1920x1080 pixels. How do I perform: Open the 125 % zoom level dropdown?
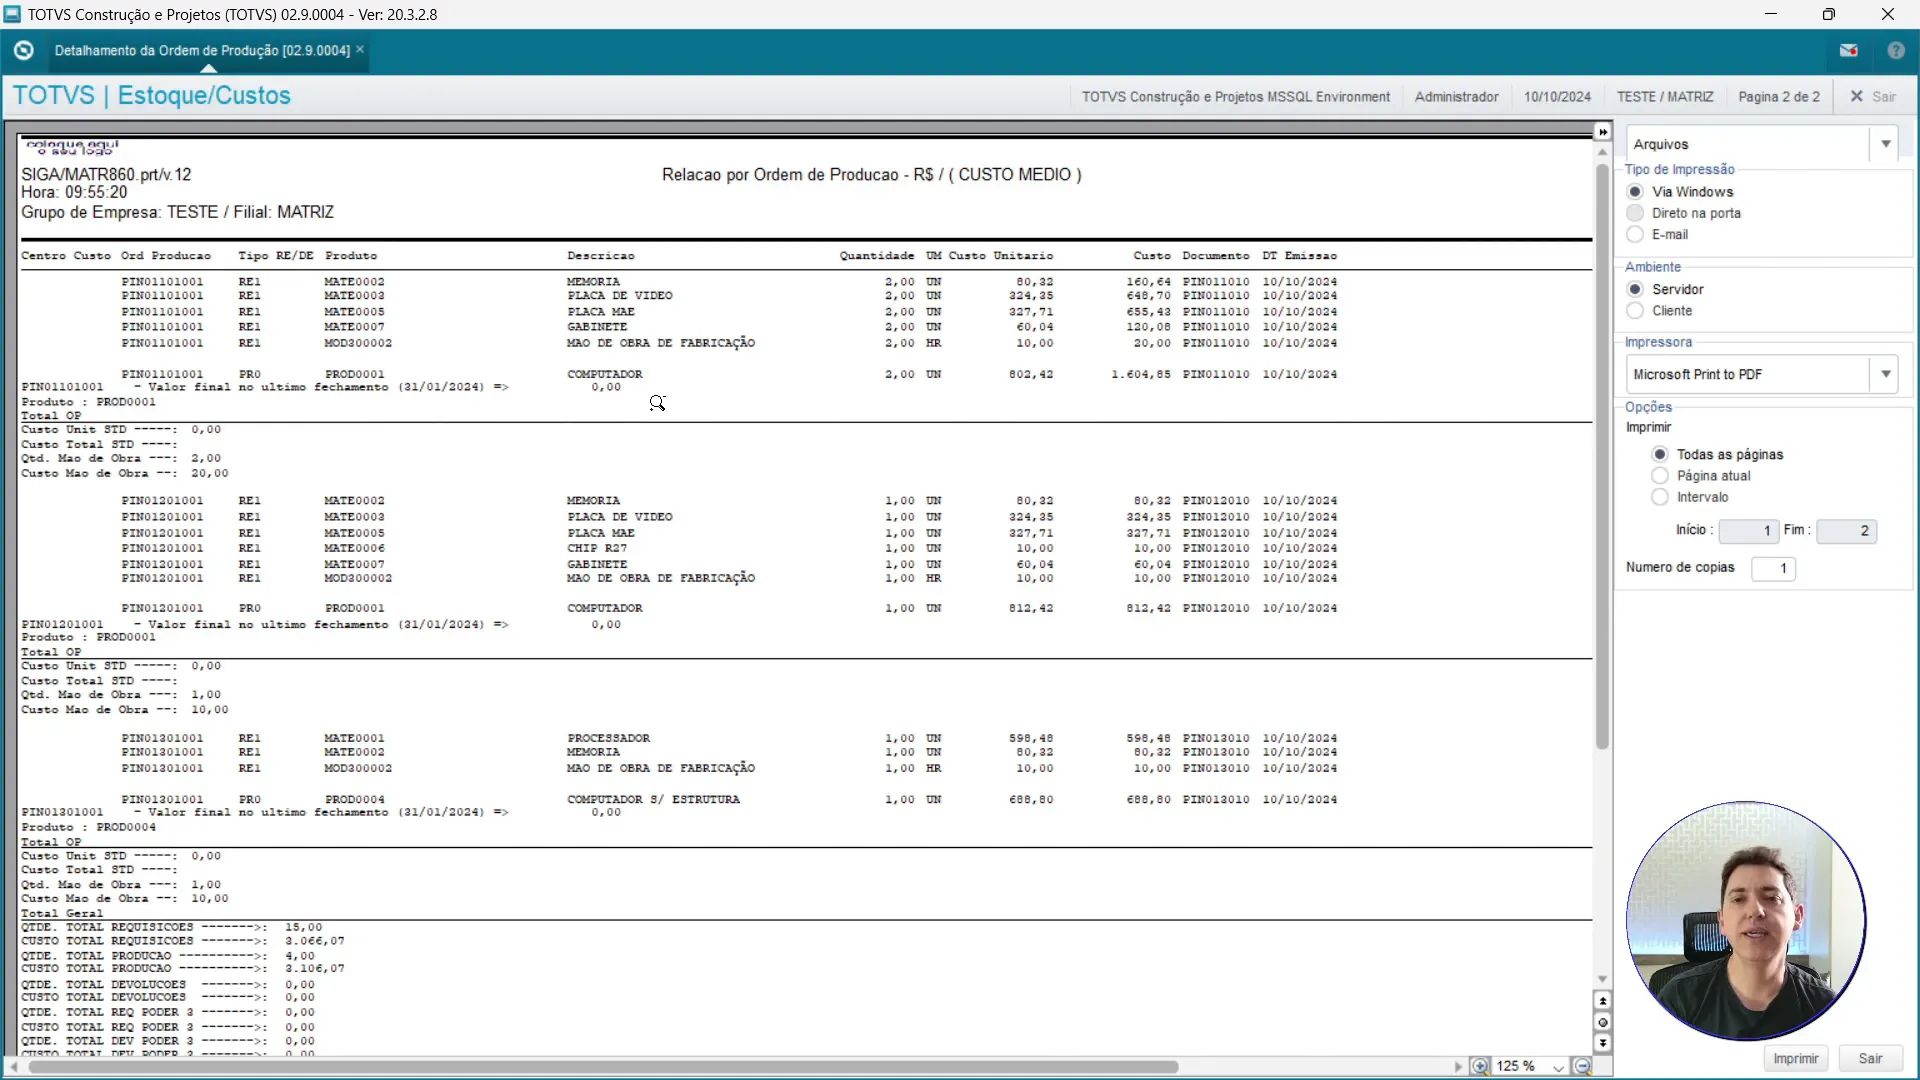1558,1067
